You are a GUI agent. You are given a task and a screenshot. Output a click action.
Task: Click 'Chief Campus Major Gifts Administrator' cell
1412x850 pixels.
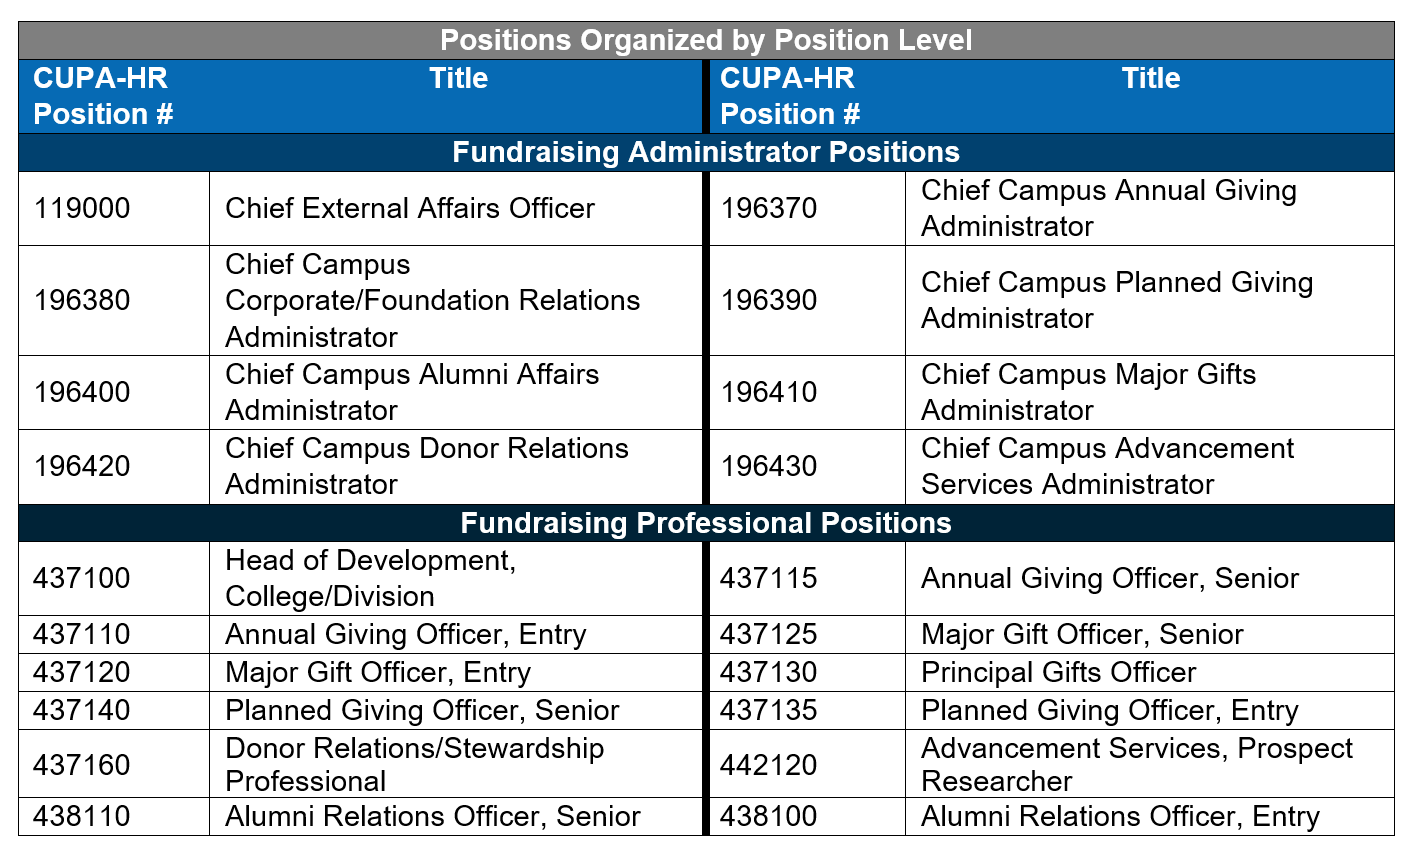pos(1088,392)
